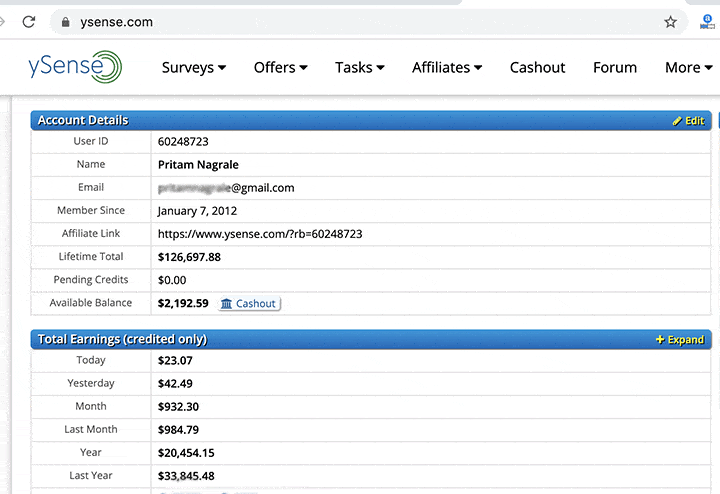Open the Affiliates dropdown menu
The image size is (720, 494).
pyautogui.click(x=447, y=67)
